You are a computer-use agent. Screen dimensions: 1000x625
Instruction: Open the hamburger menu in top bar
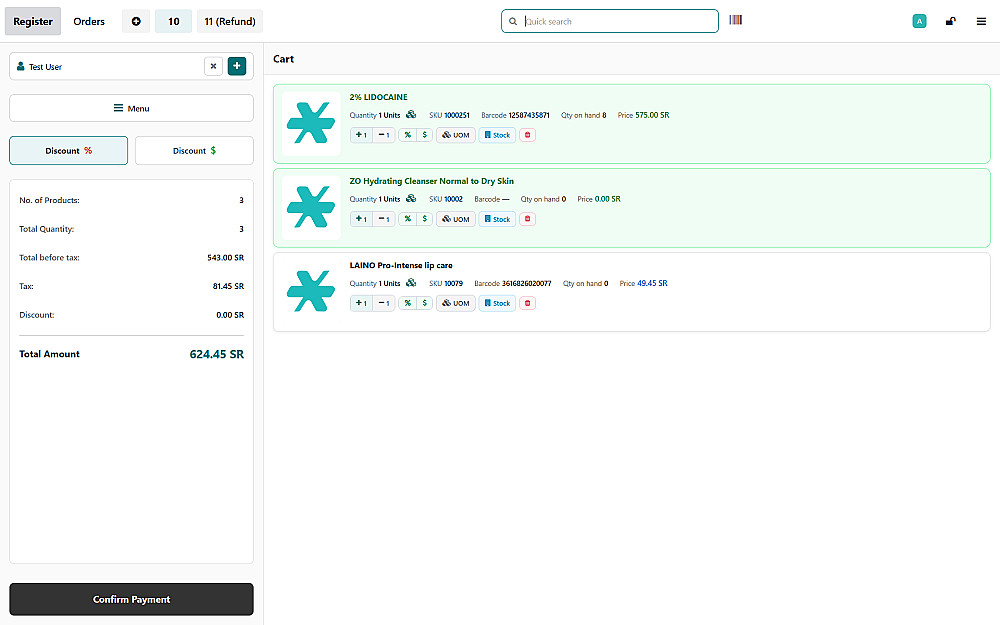click(981, 21)
